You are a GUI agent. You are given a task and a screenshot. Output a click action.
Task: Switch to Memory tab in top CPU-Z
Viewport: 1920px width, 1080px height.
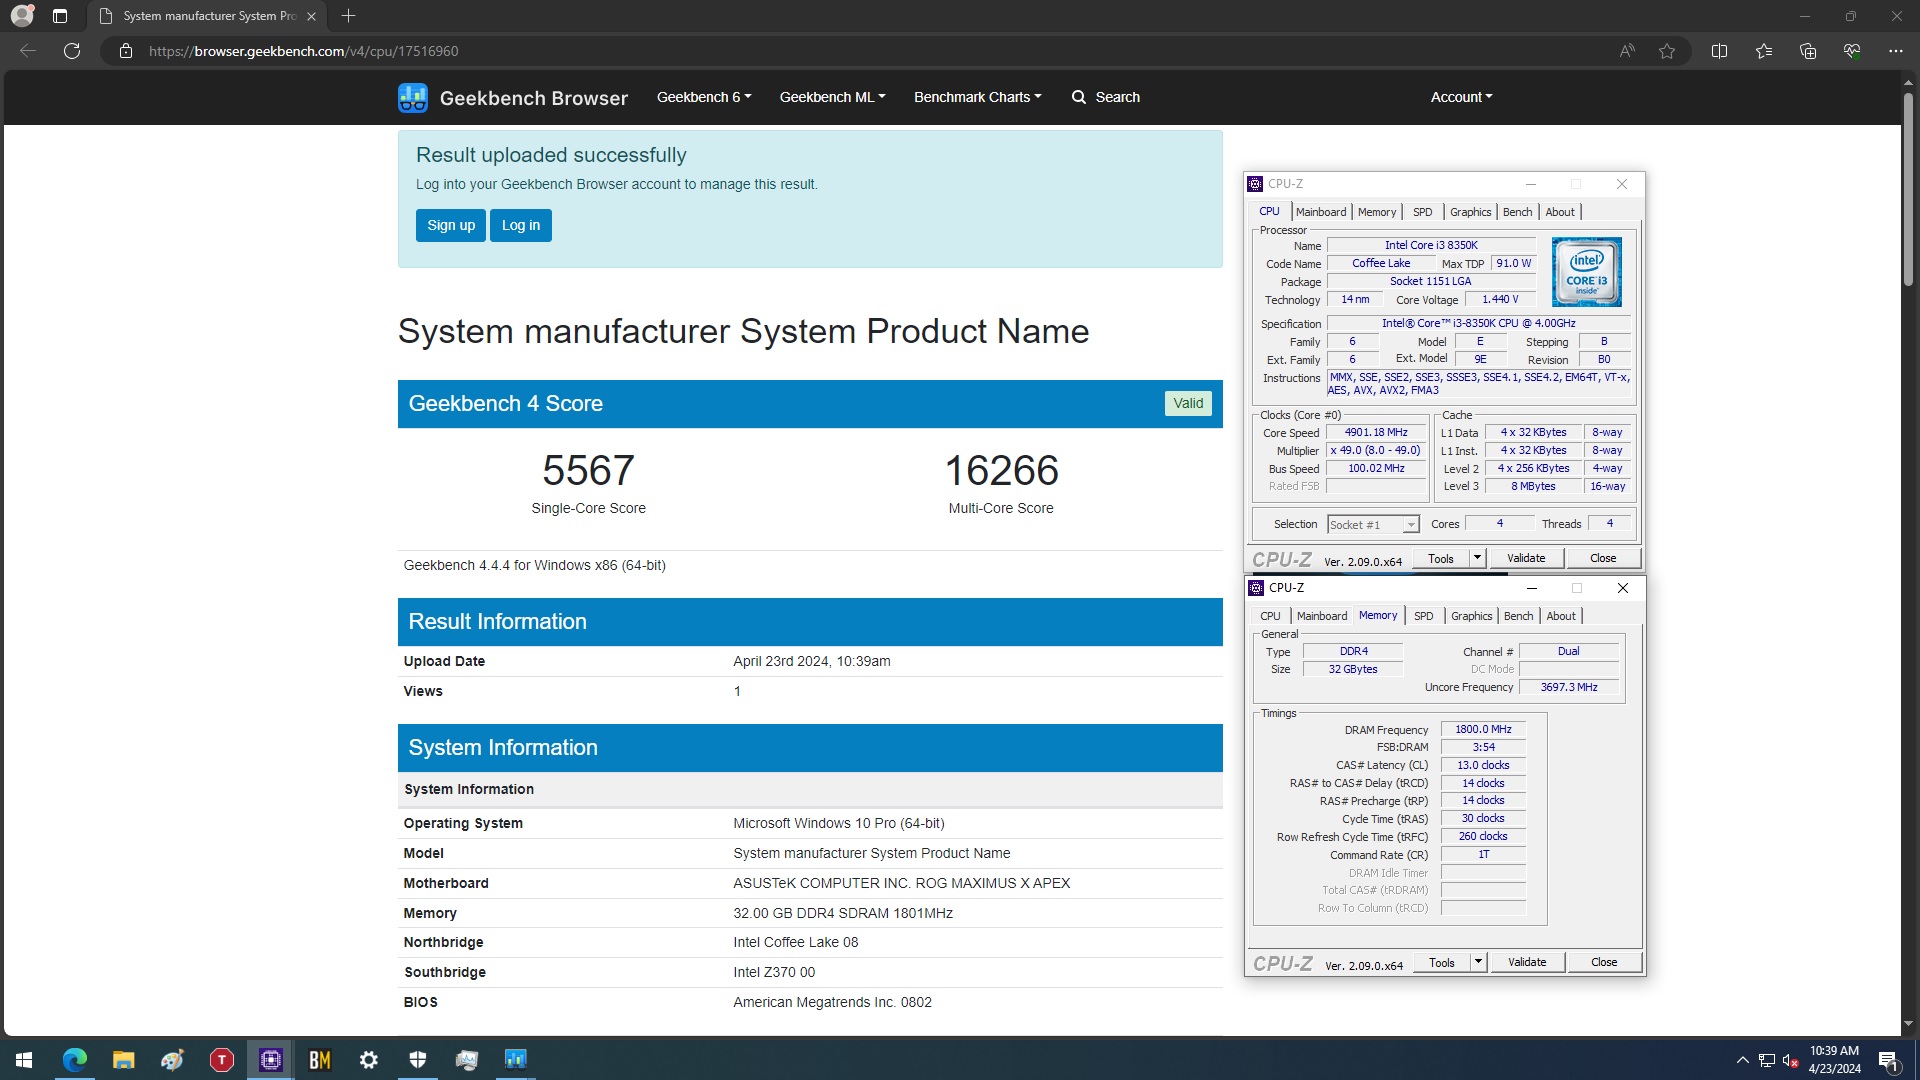(1377, 212)
